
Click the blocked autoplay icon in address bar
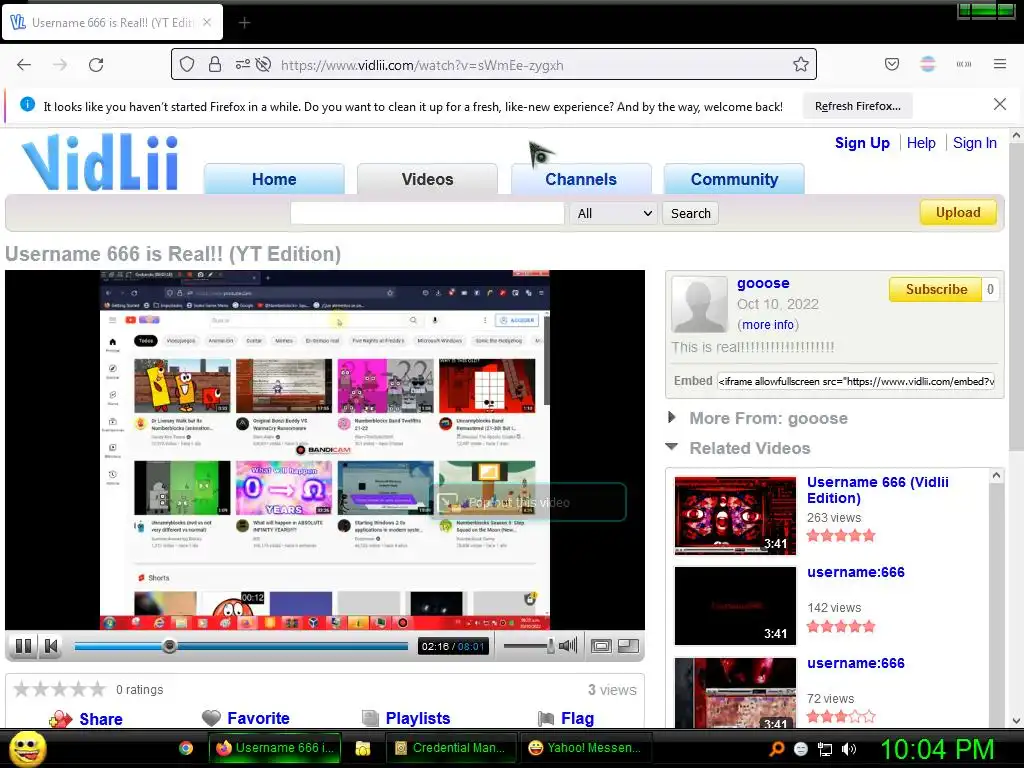coord(263,64)
